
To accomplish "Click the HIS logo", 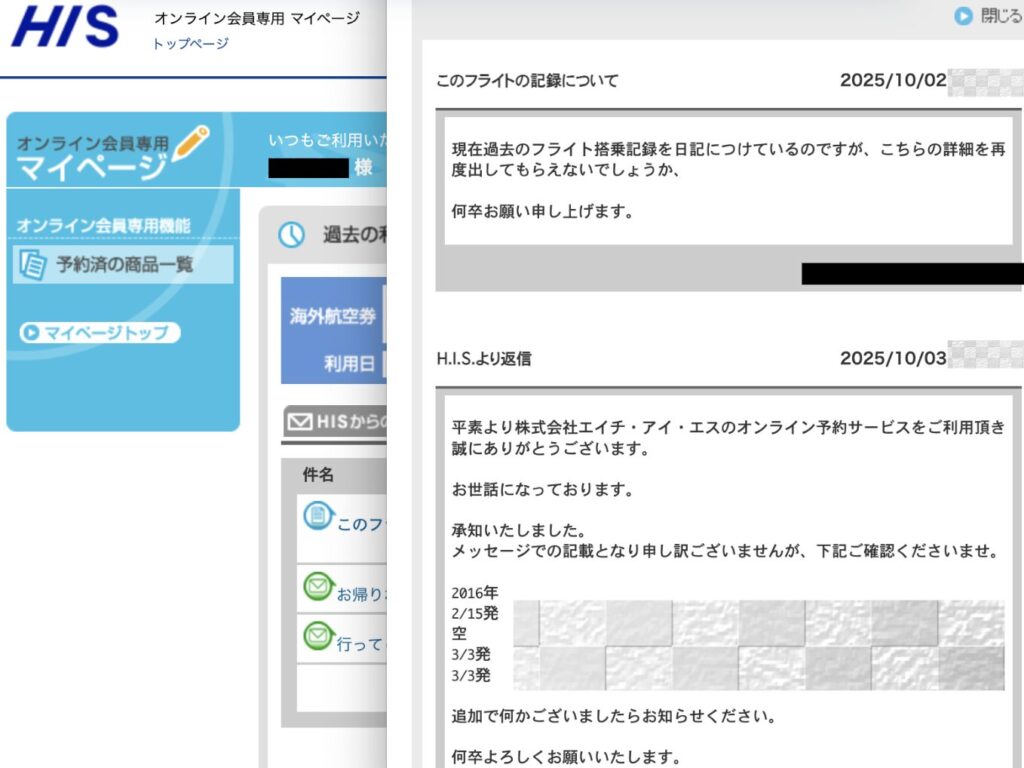I will point(65,27).
